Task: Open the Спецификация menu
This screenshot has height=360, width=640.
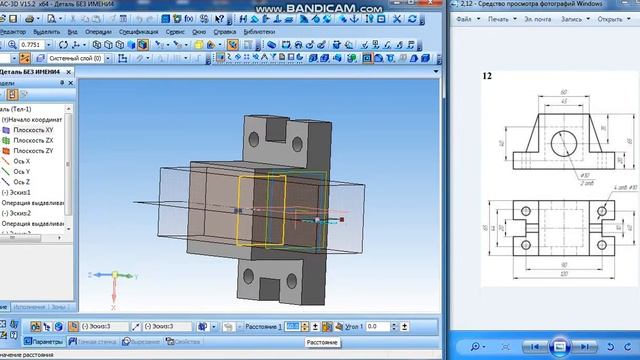Action: (x=138, y=31)
